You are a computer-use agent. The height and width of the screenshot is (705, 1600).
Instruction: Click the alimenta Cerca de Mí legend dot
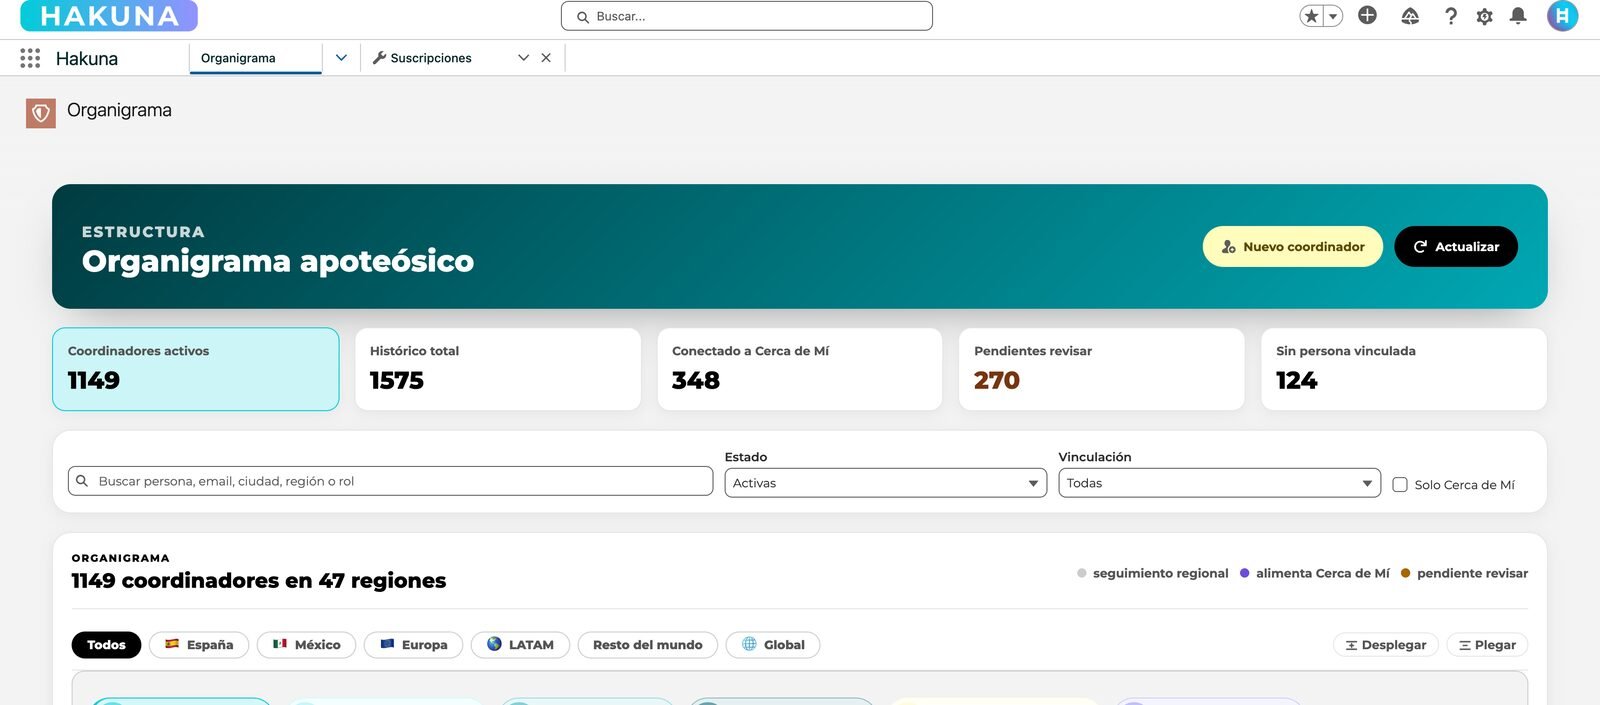[1245, 573]
